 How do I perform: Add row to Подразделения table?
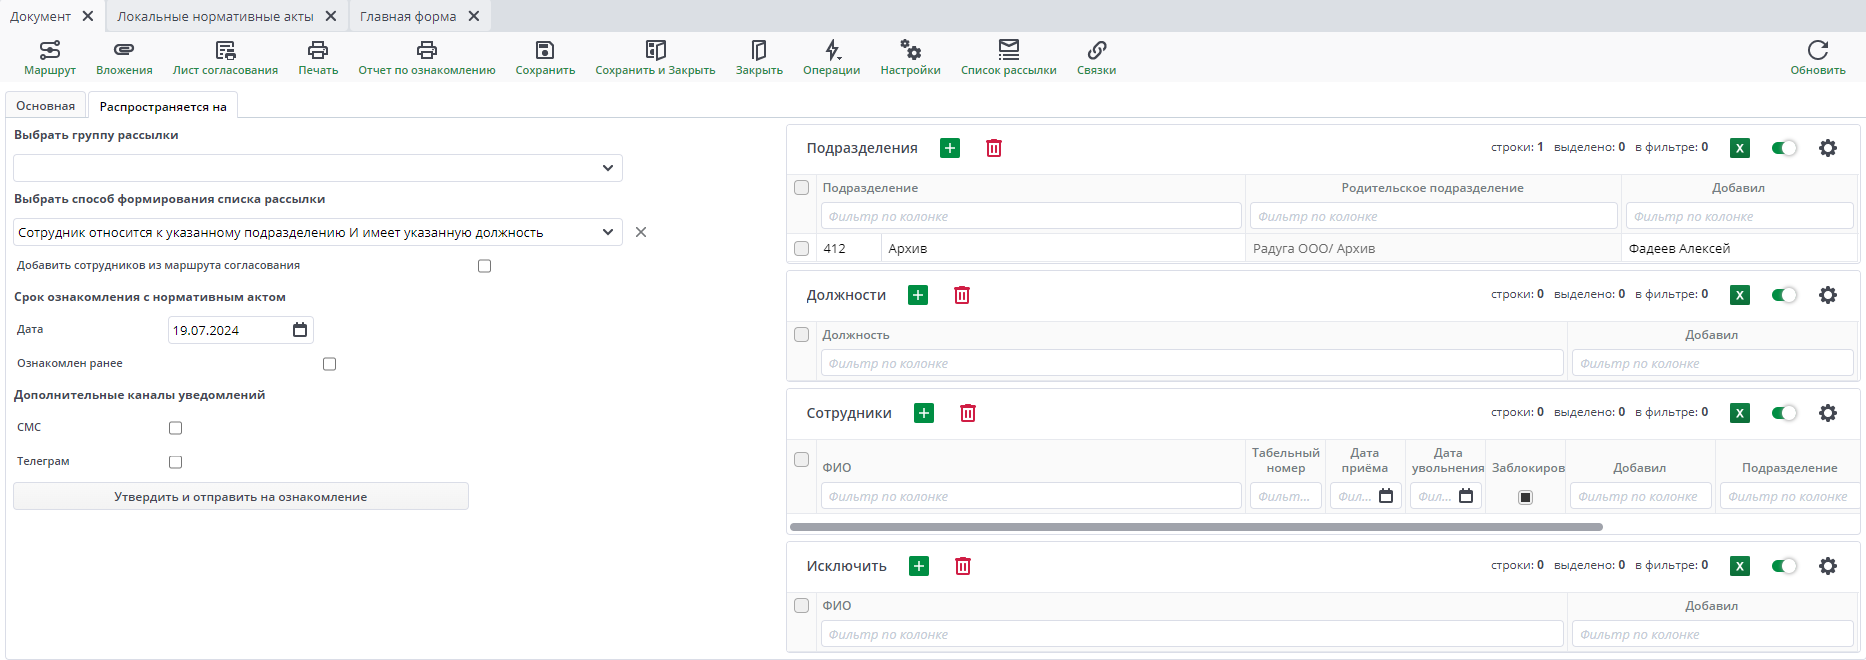tap(950, 148)
